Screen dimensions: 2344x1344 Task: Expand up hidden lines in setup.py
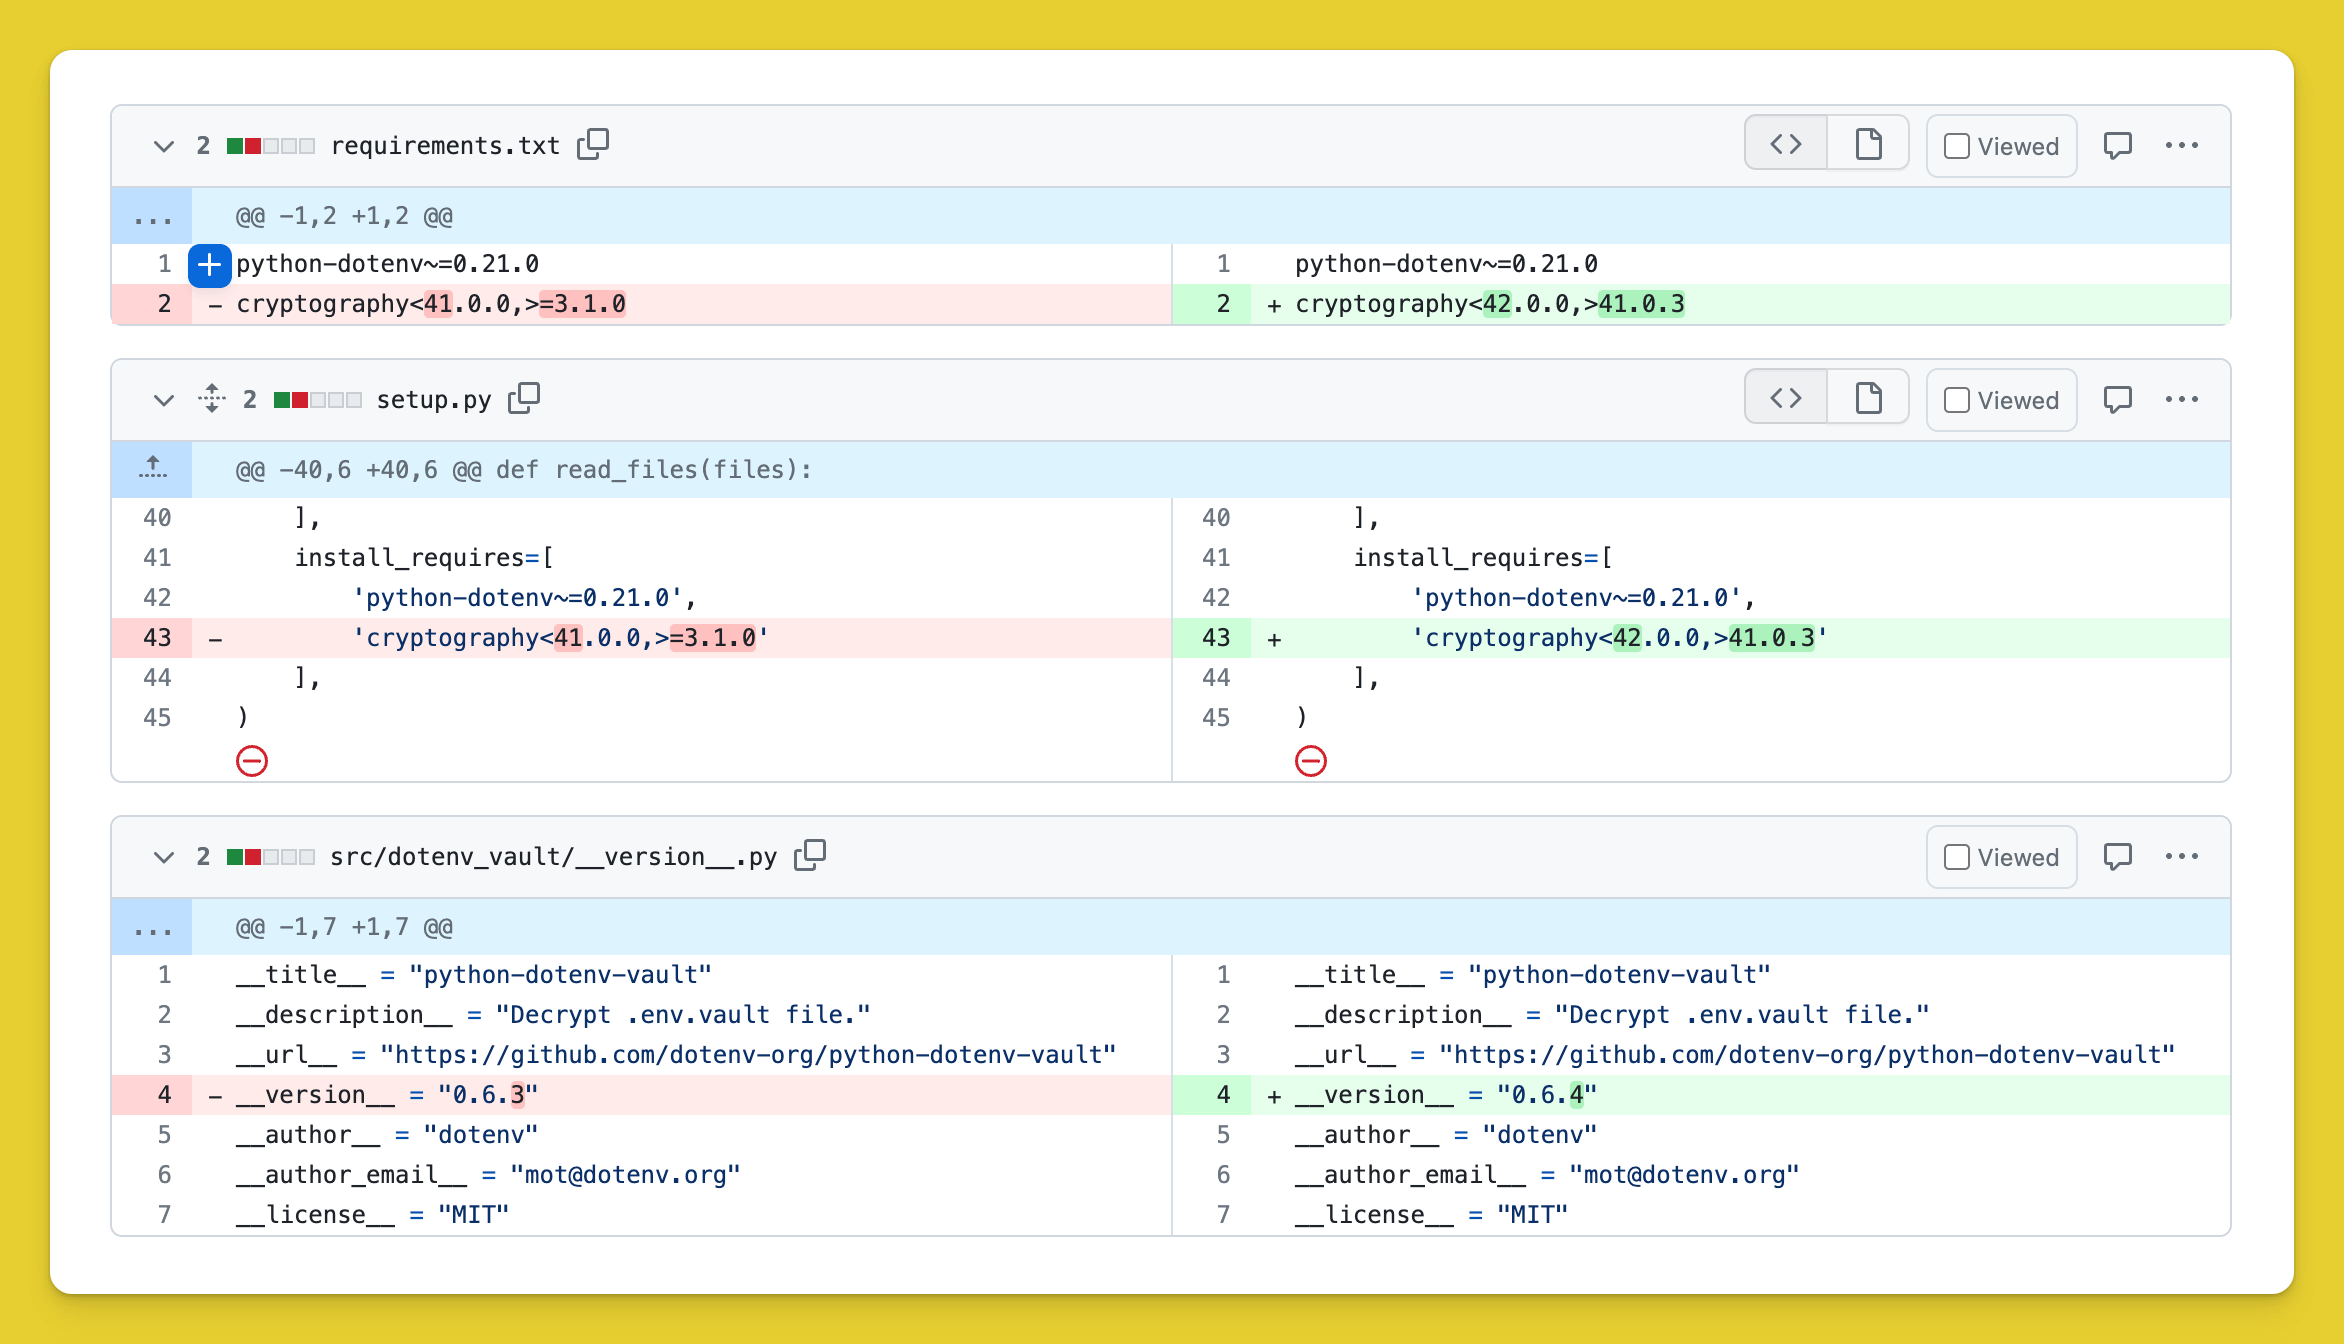153,468
